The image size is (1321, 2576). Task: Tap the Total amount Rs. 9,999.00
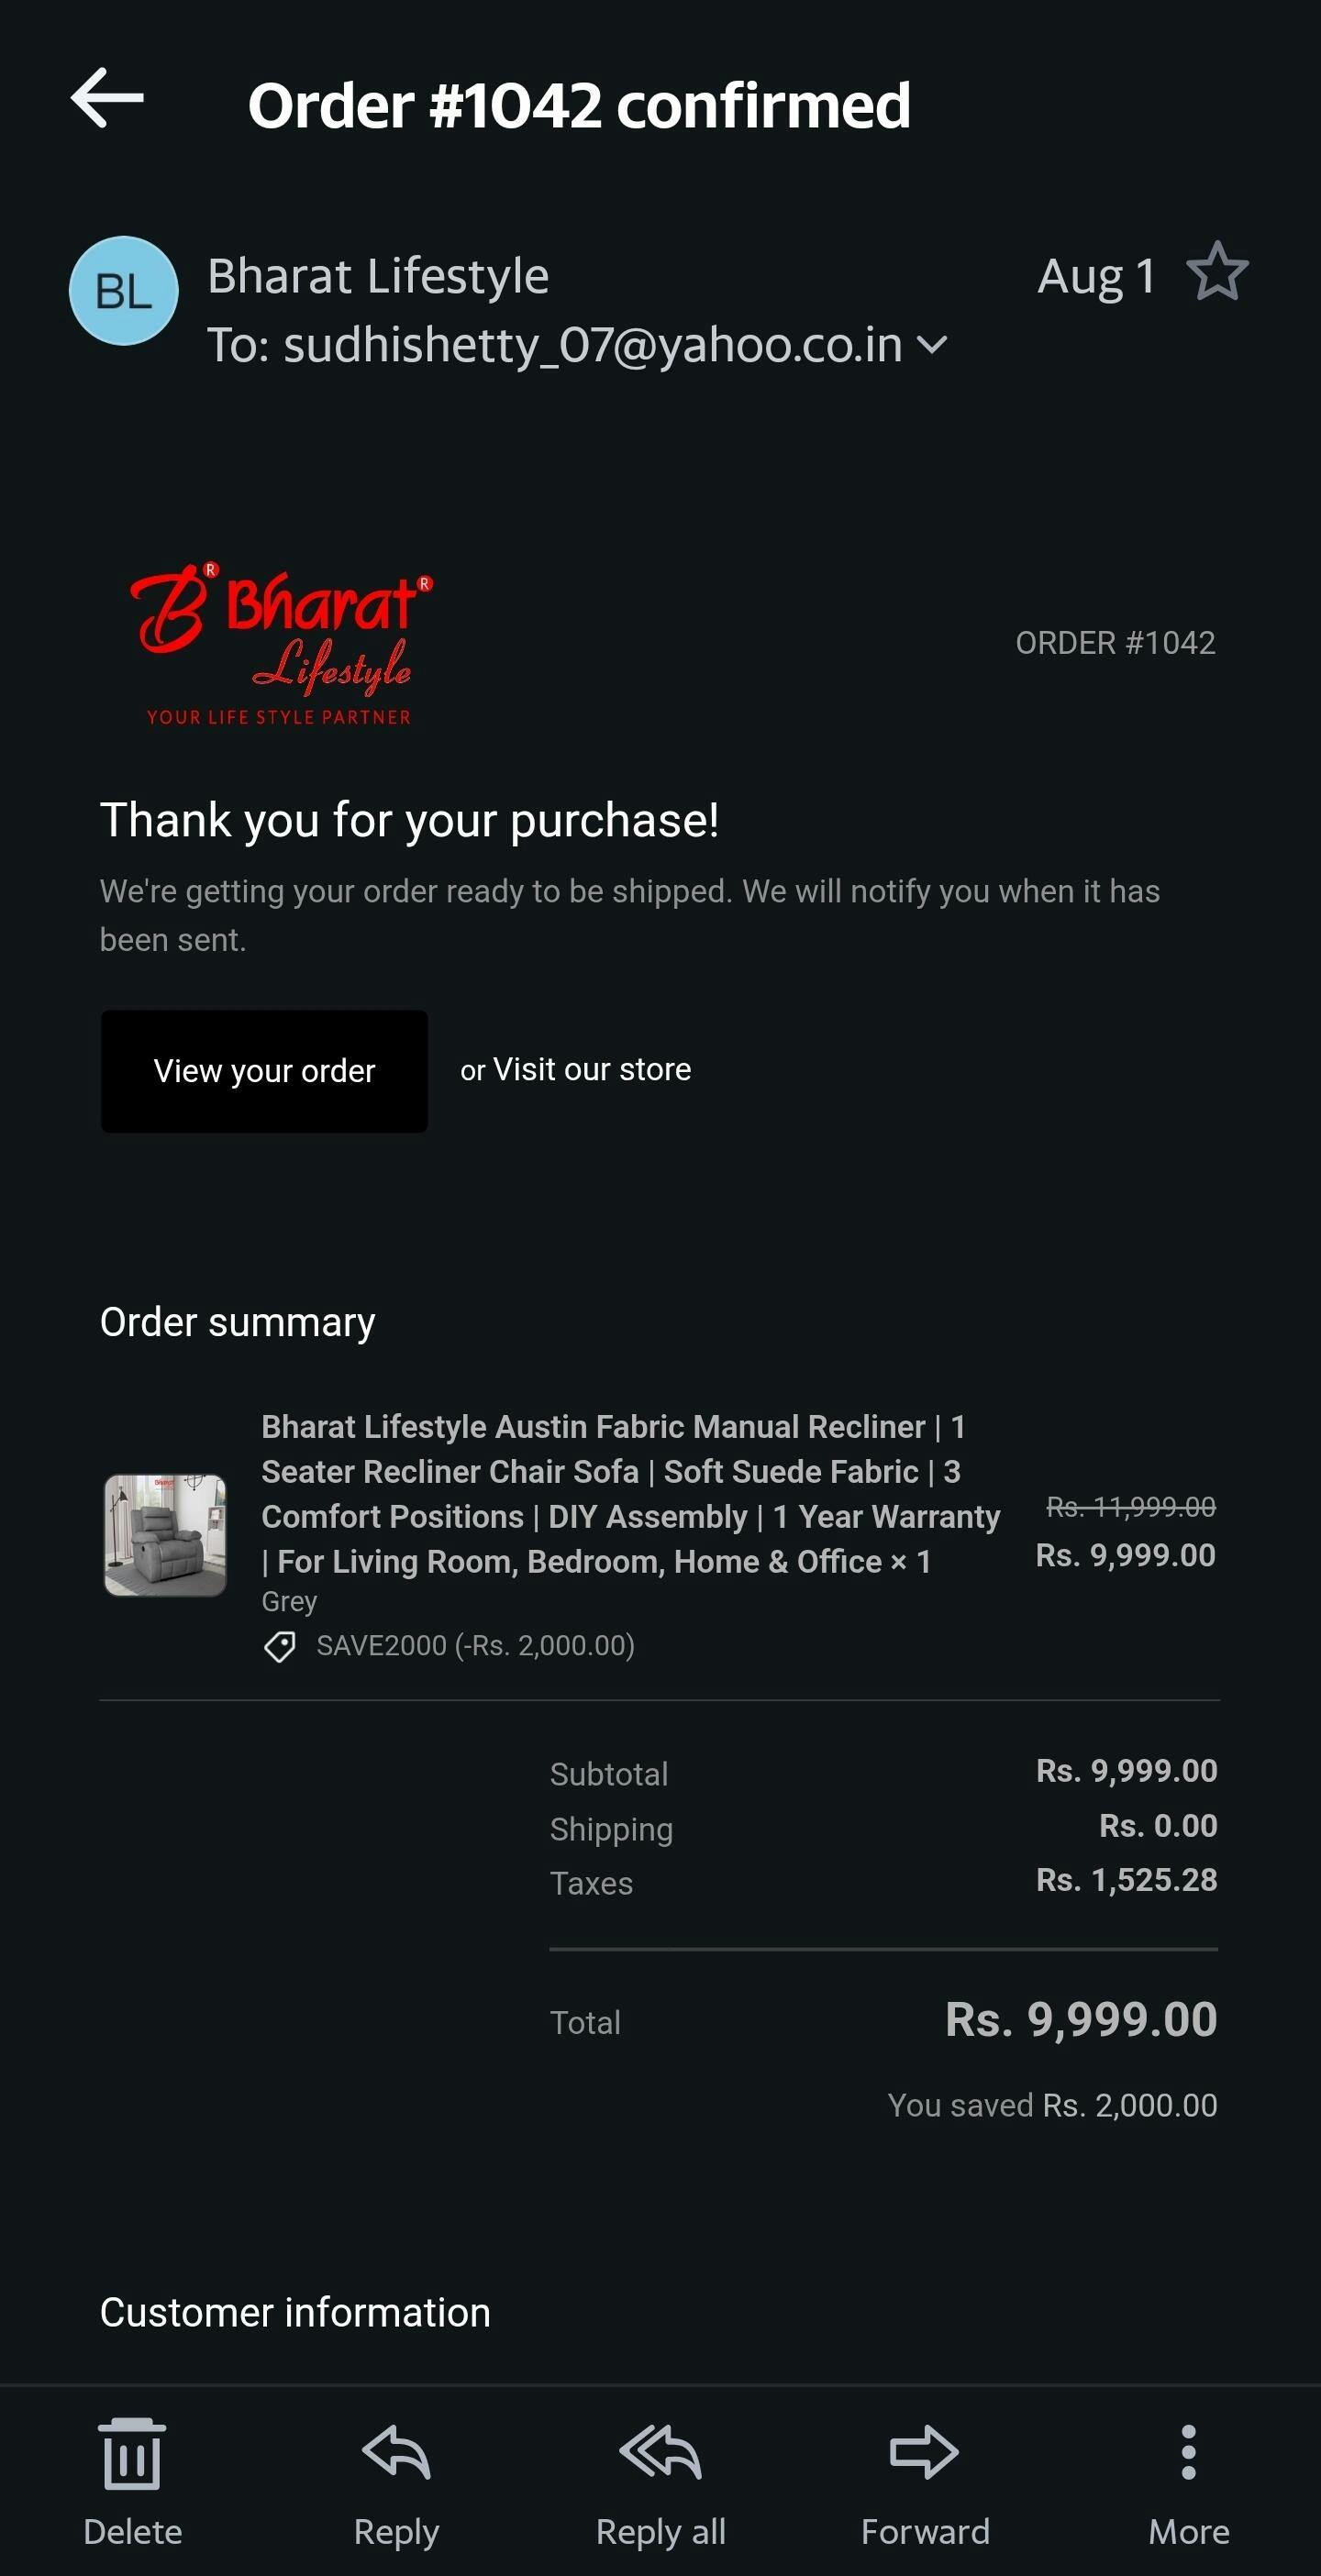pyautogui.click(x=1081, y=2019)
